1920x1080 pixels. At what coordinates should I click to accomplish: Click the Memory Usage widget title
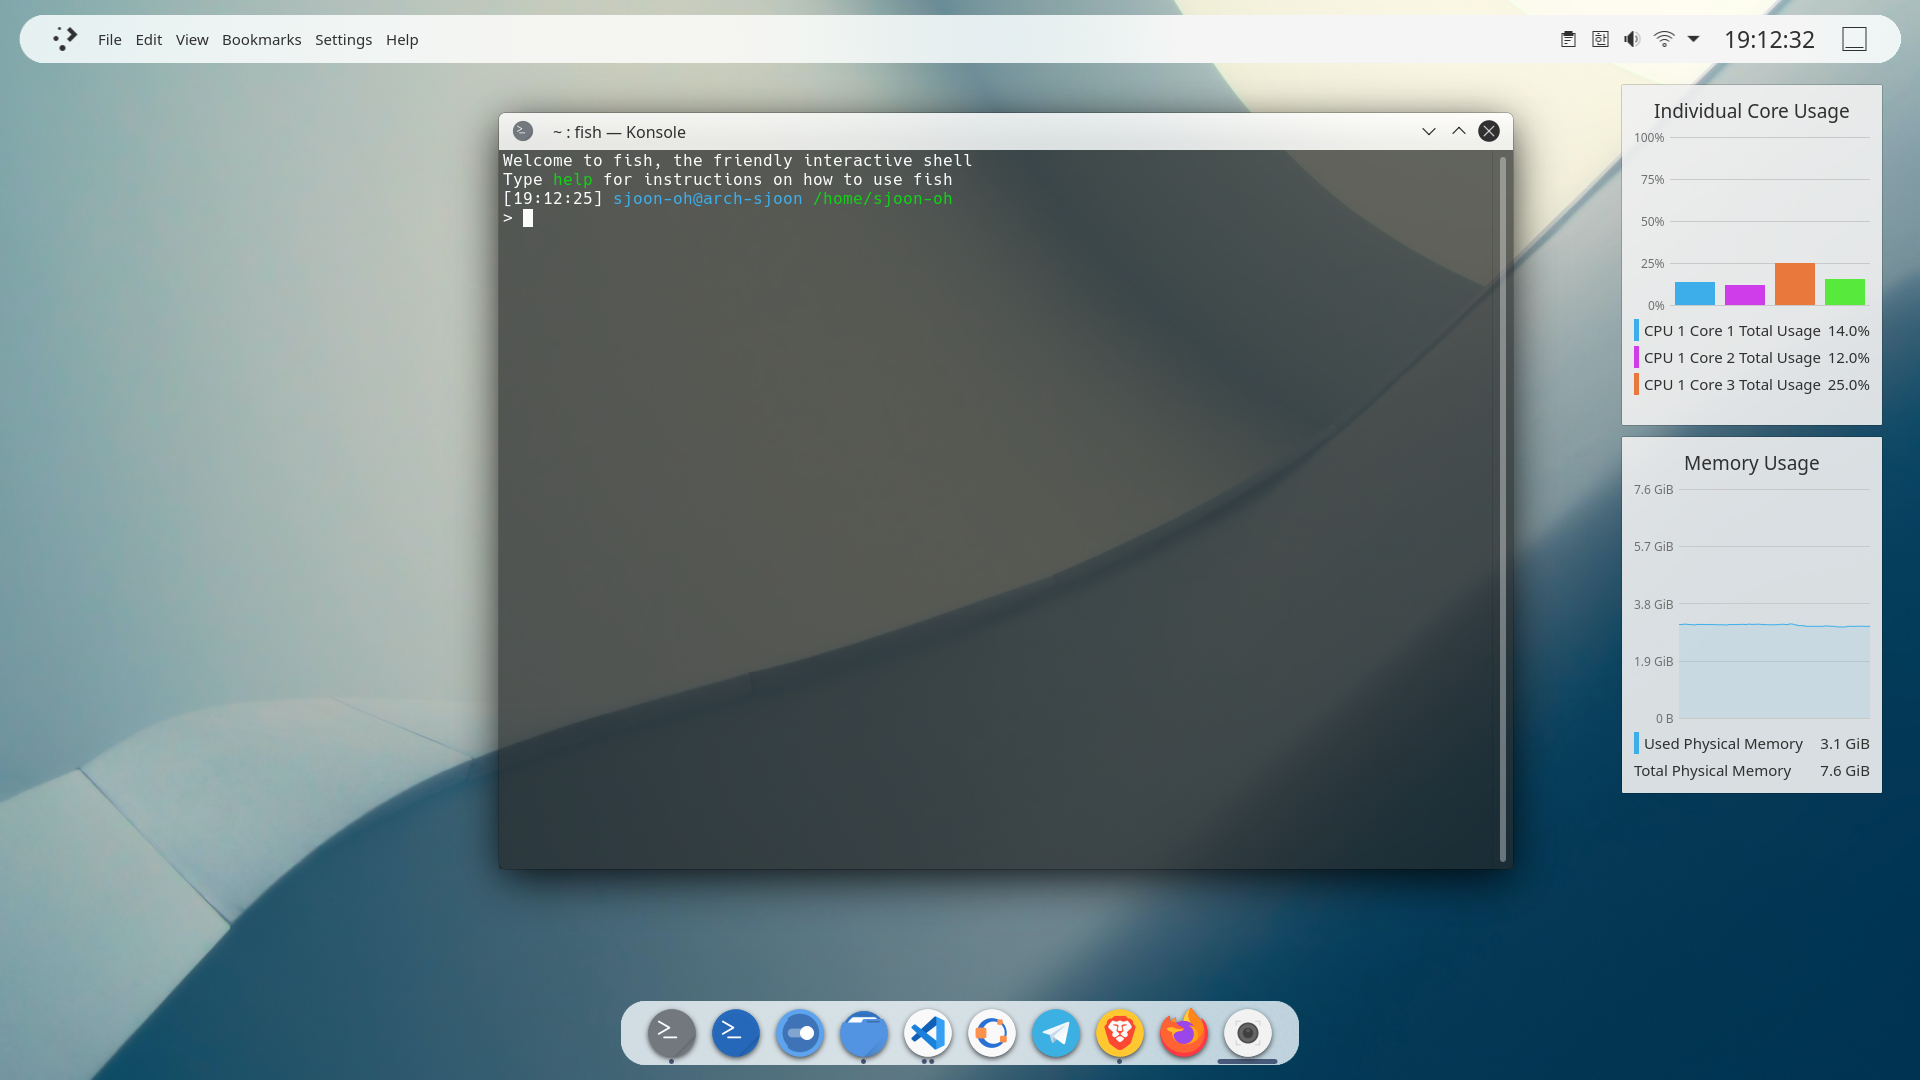(1751, 463)
